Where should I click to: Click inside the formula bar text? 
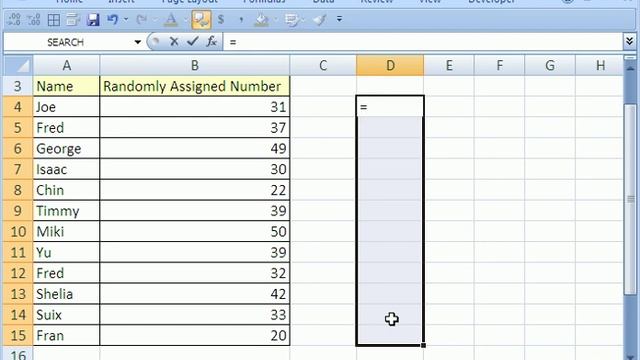click(x=422, y=42)
